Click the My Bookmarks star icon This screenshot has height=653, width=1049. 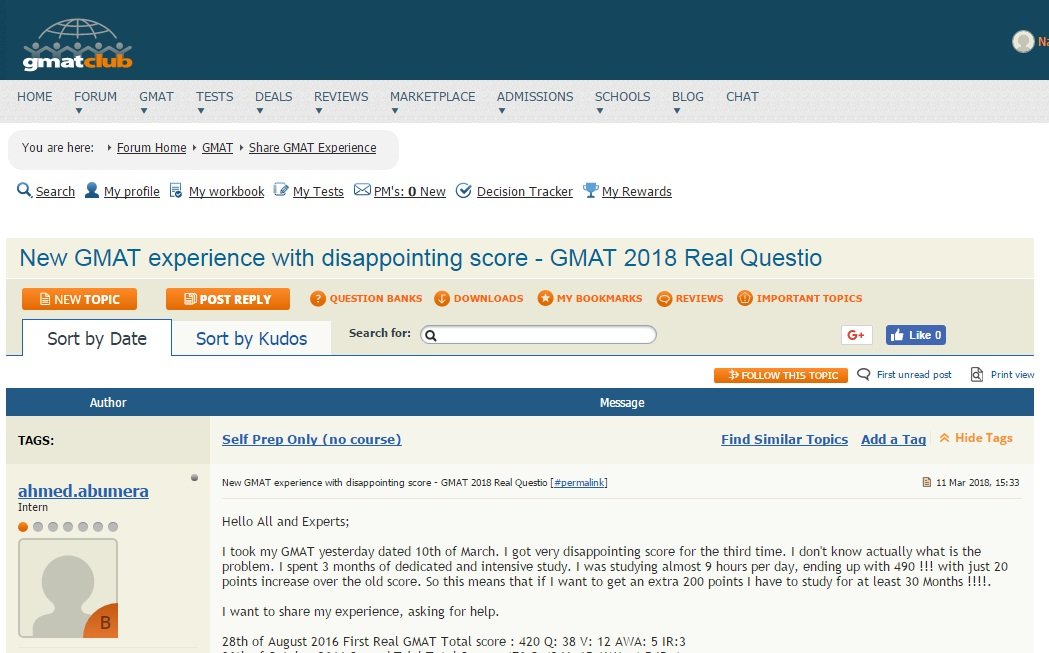pos(545,298)
